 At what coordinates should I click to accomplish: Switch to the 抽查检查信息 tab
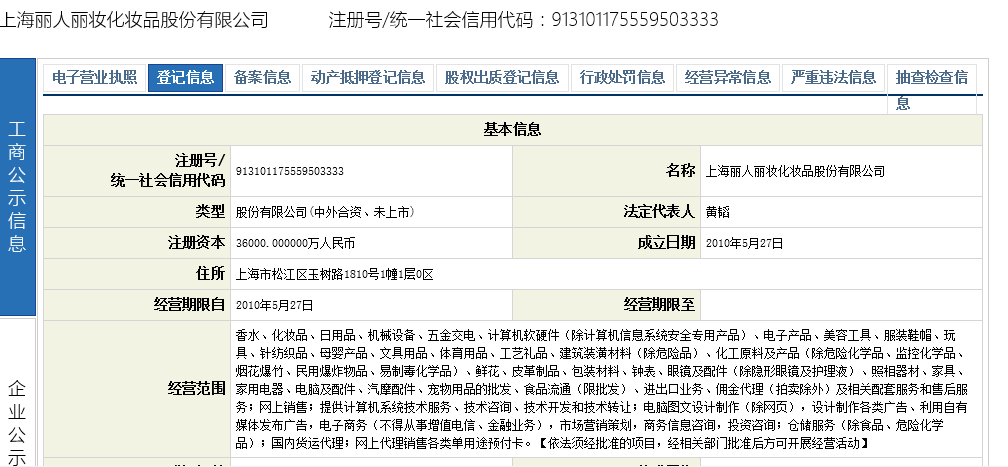(x=932, y=79)
